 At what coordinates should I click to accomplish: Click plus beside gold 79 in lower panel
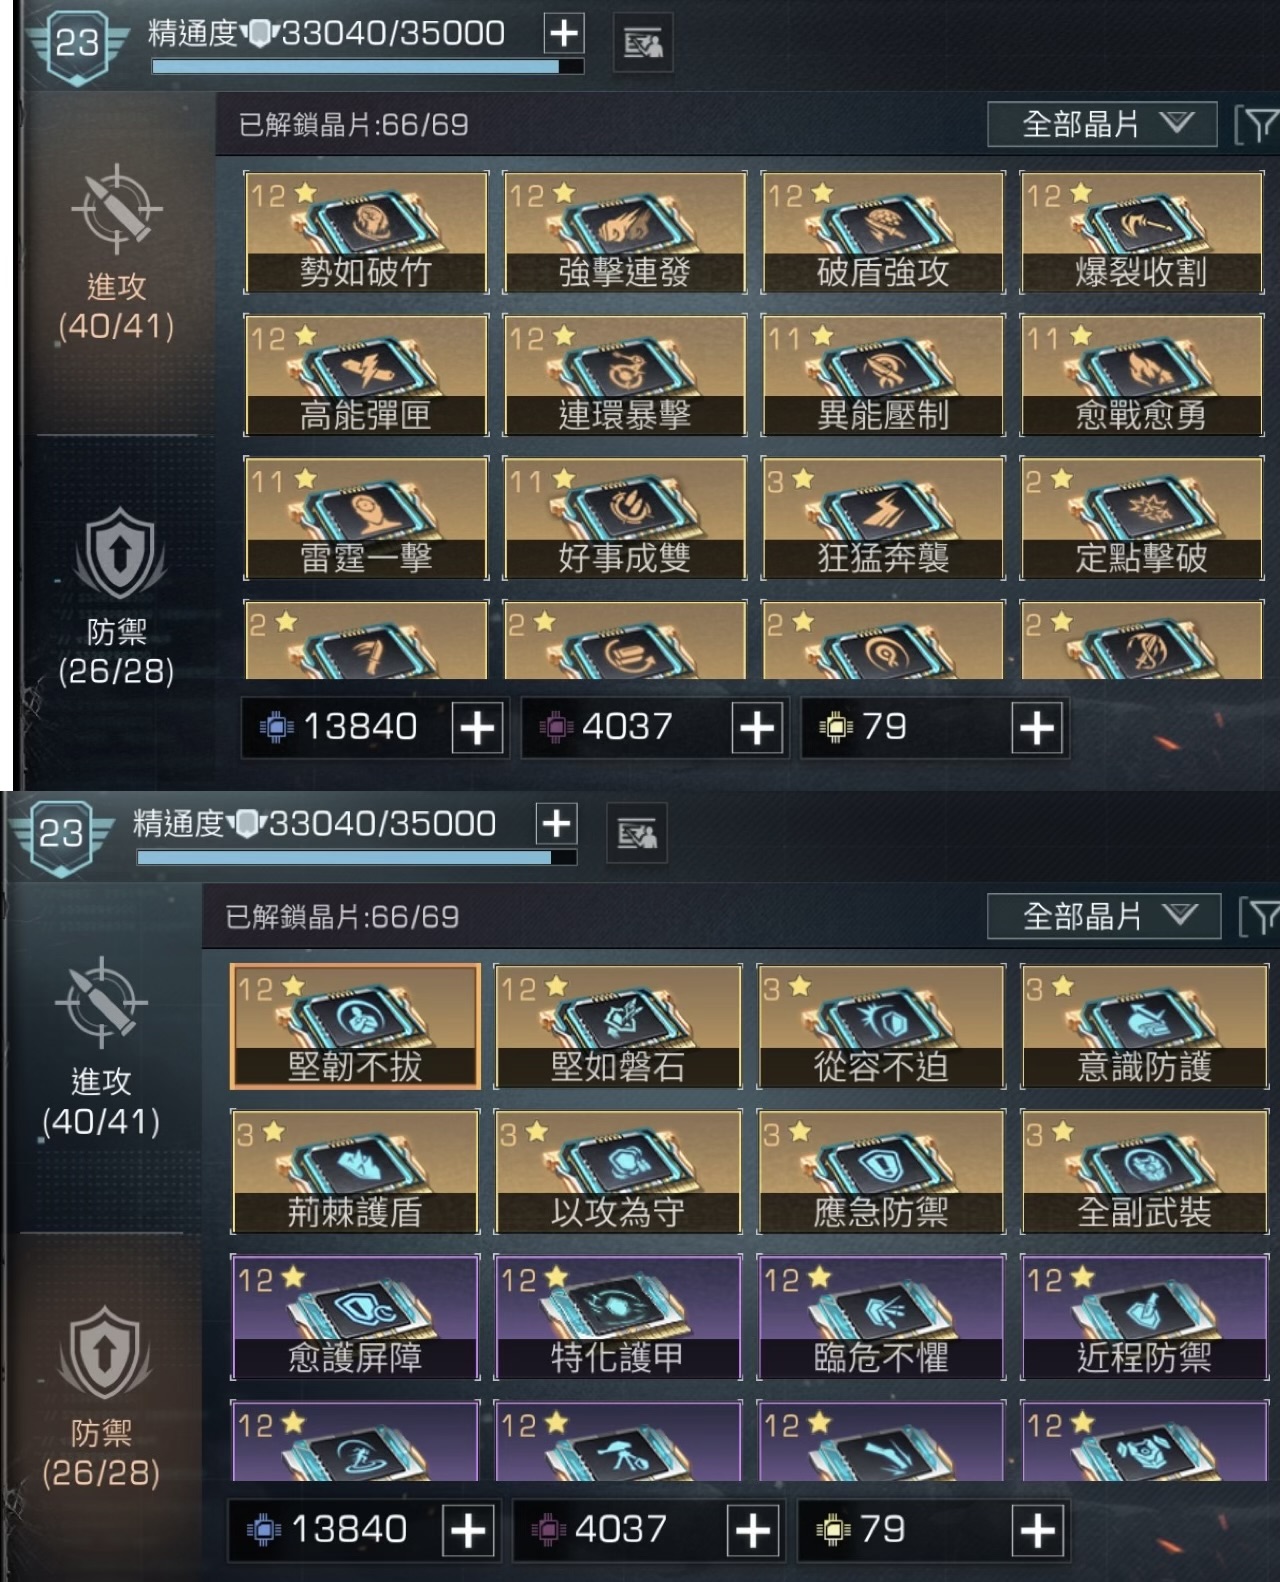pos(1038,1530)
